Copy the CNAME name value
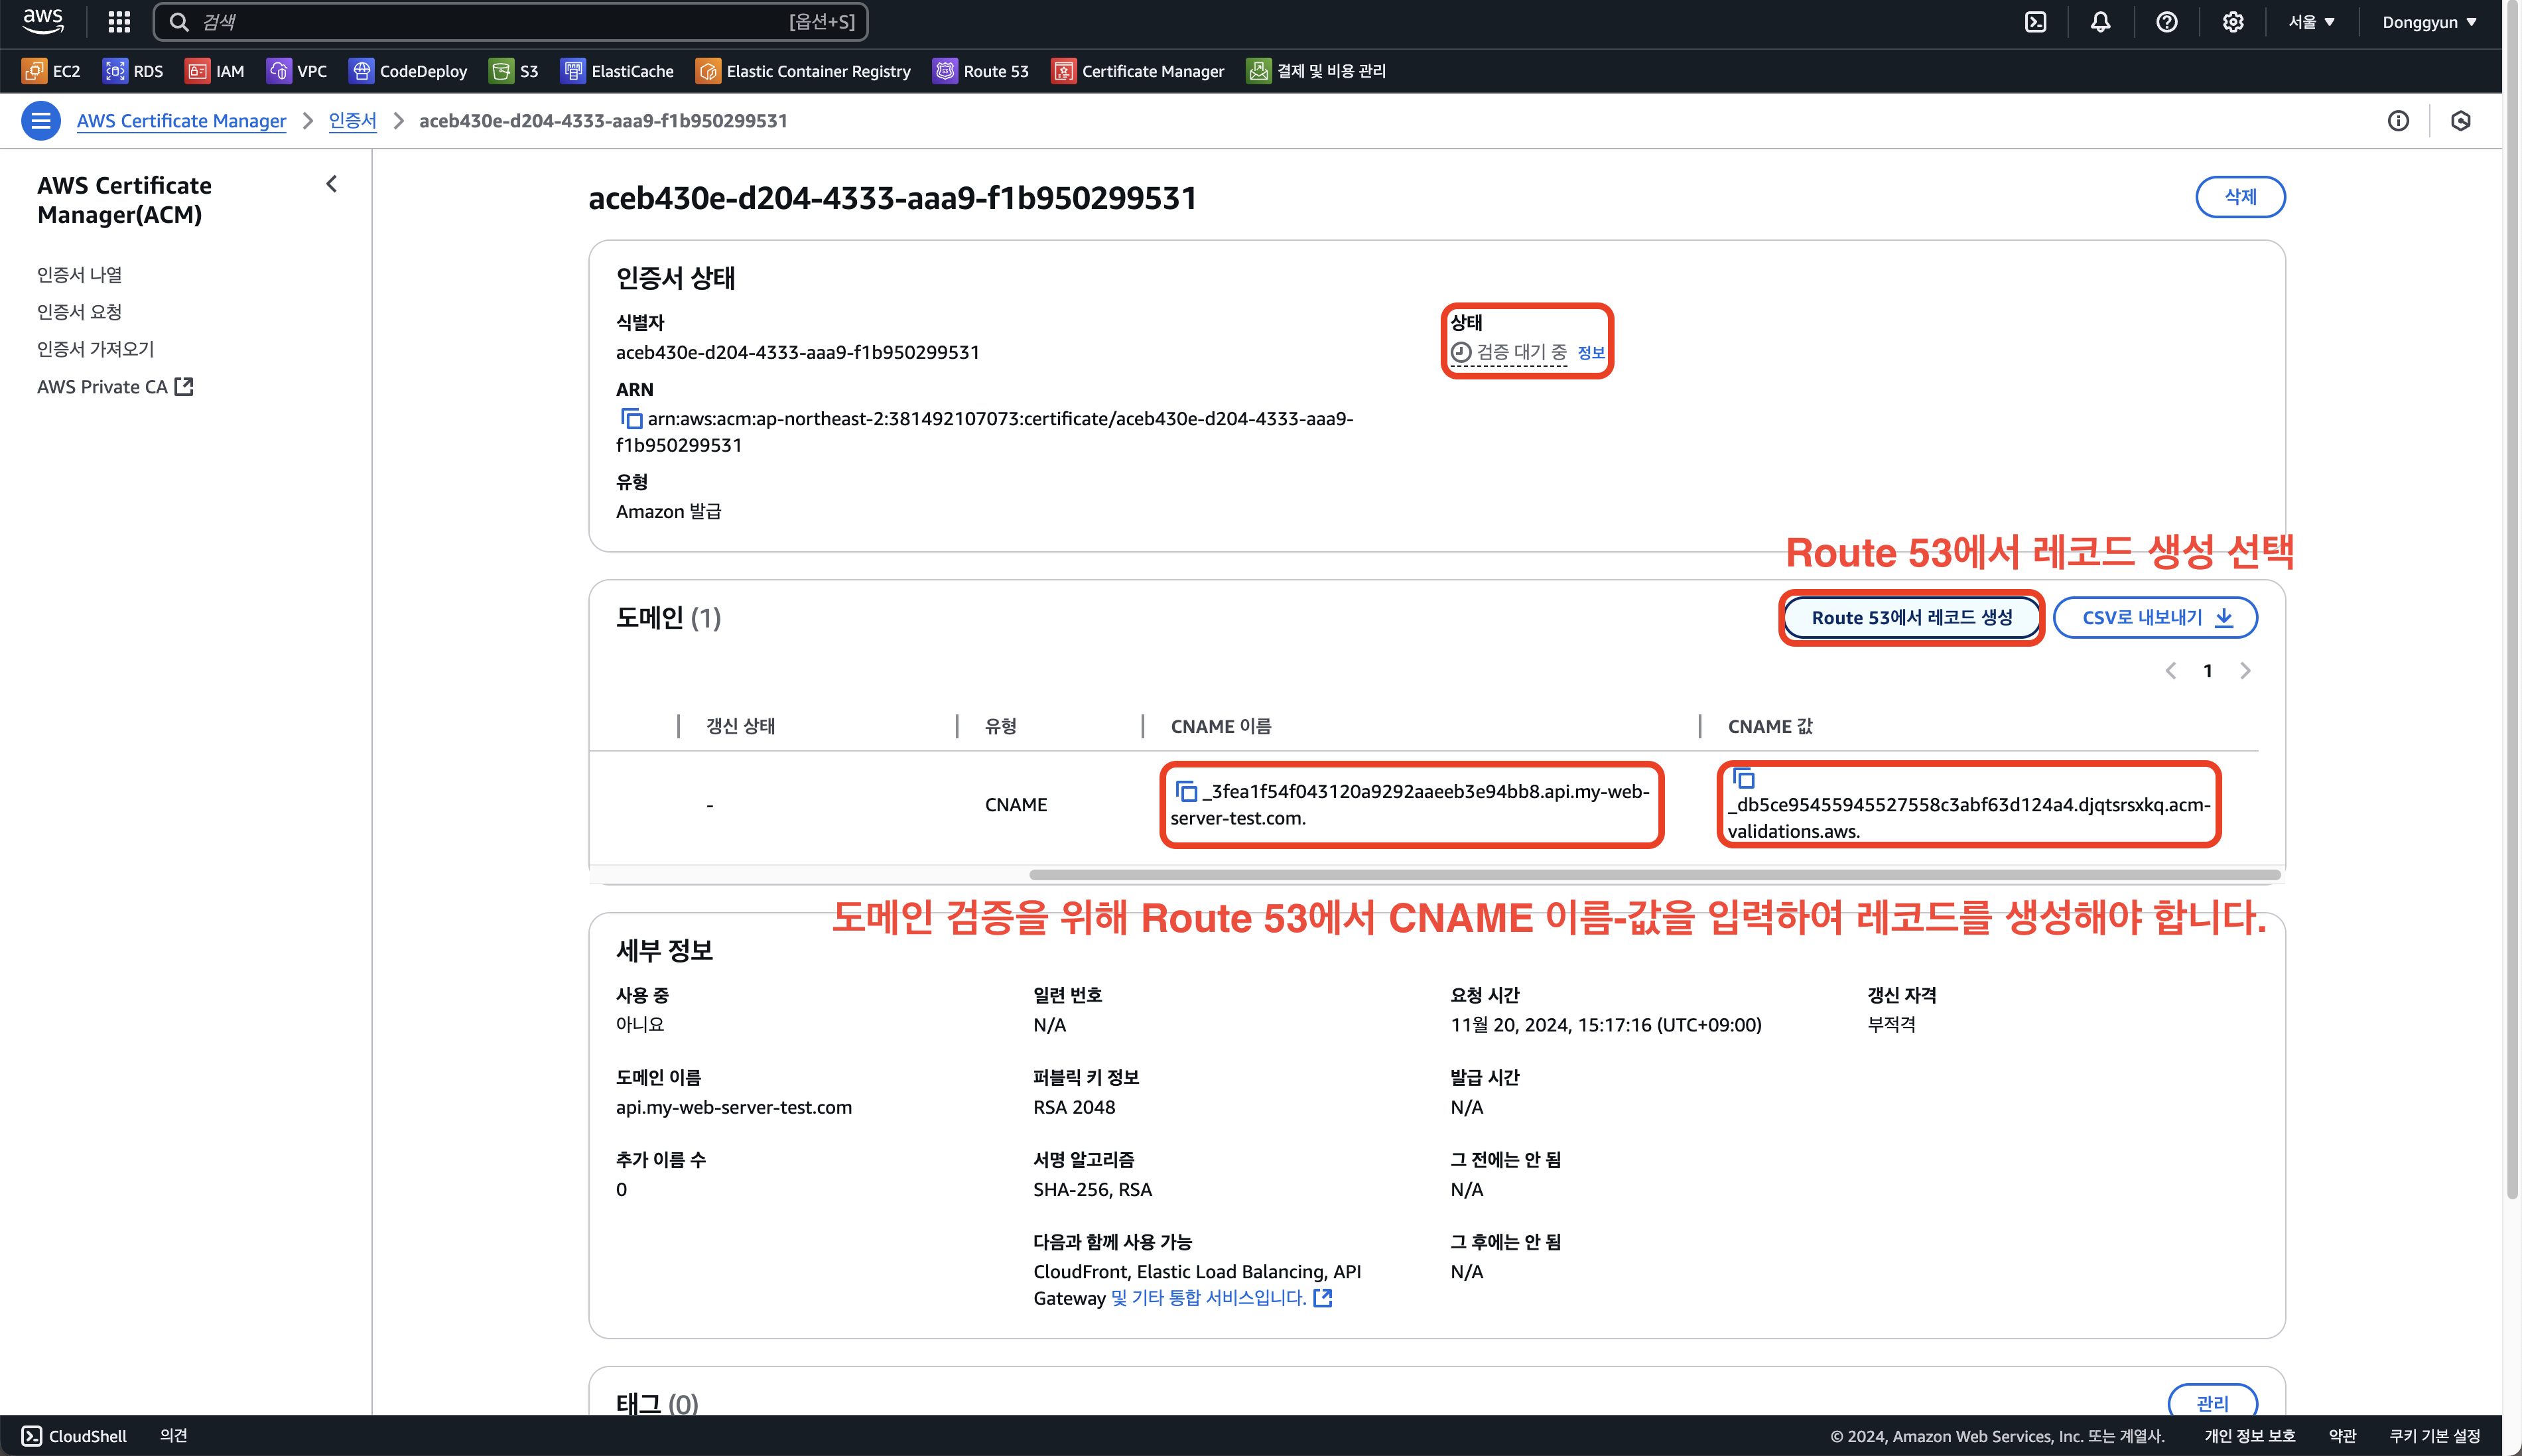 pos(1186,791)
